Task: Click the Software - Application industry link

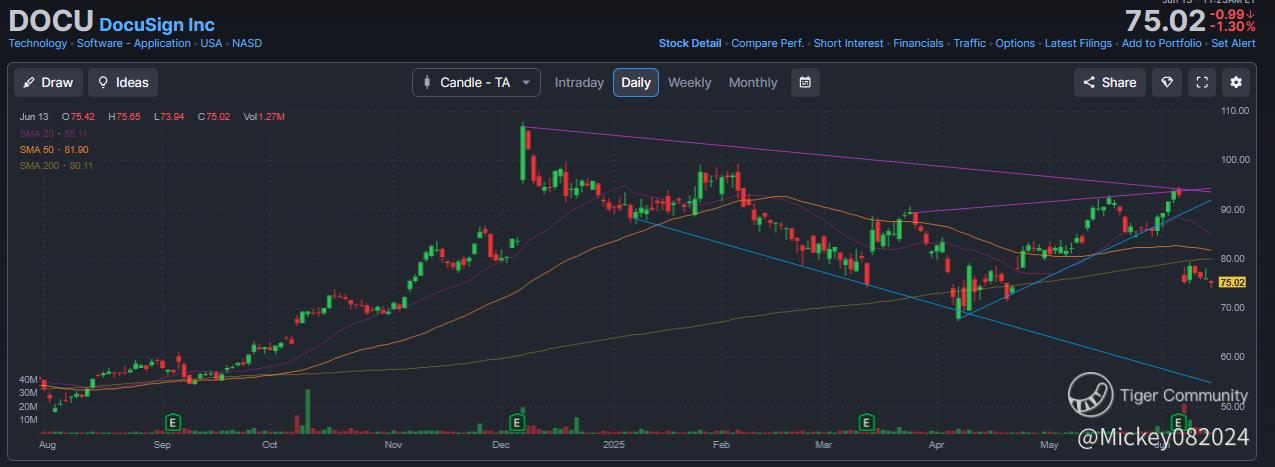Action: tap(134, 43)
